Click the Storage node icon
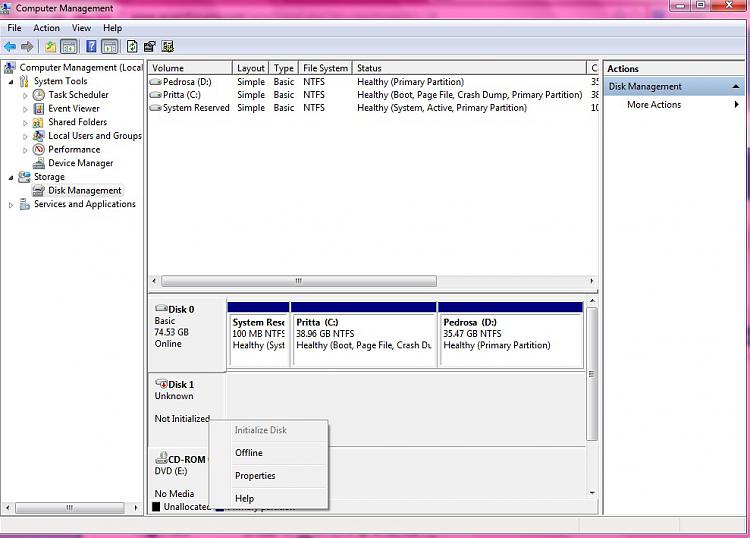The image size is (750, 538). [24, 177]
